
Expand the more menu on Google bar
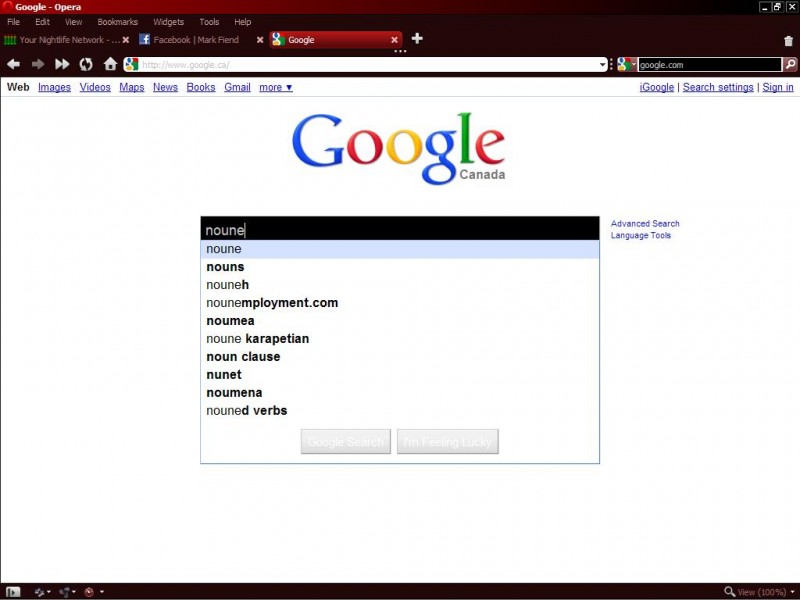pos(276,87)
